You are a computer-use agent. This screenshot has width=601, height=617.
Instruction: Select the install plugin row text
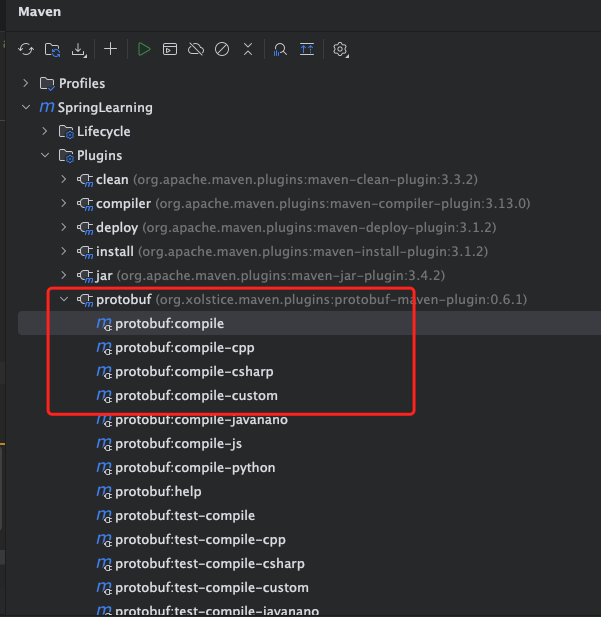292,252
